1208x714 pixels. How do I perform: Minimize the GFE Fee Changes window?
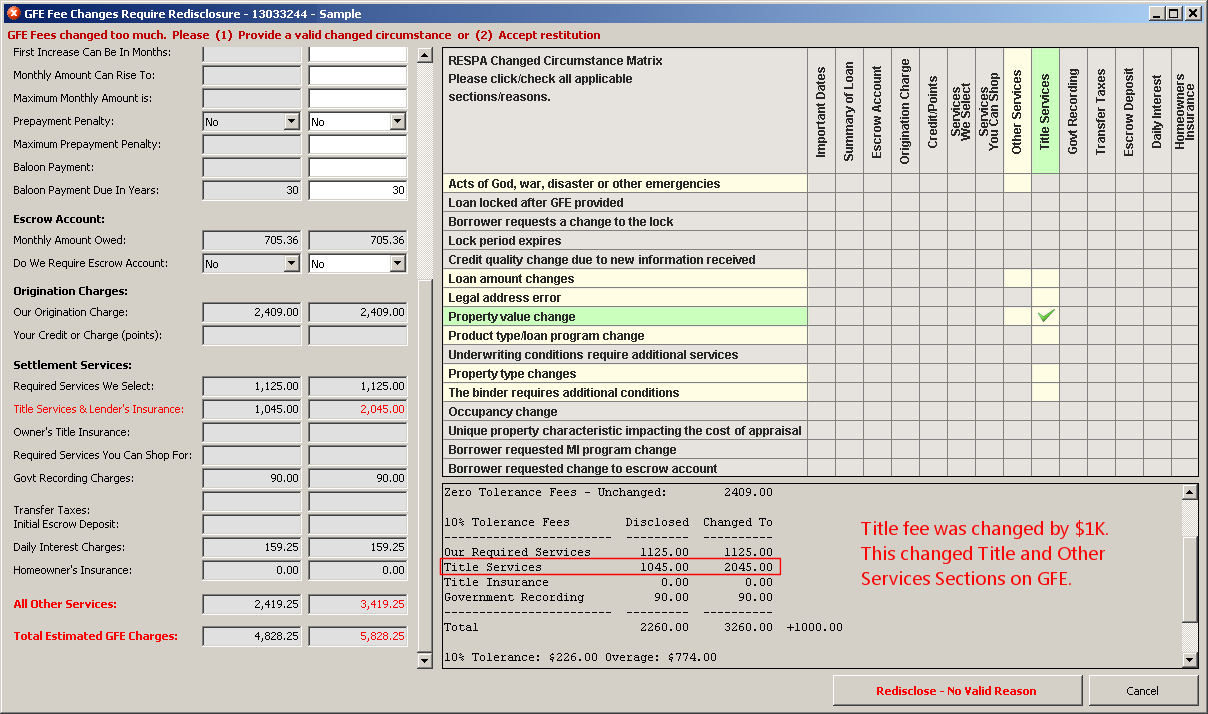[x=1157, y=14]
